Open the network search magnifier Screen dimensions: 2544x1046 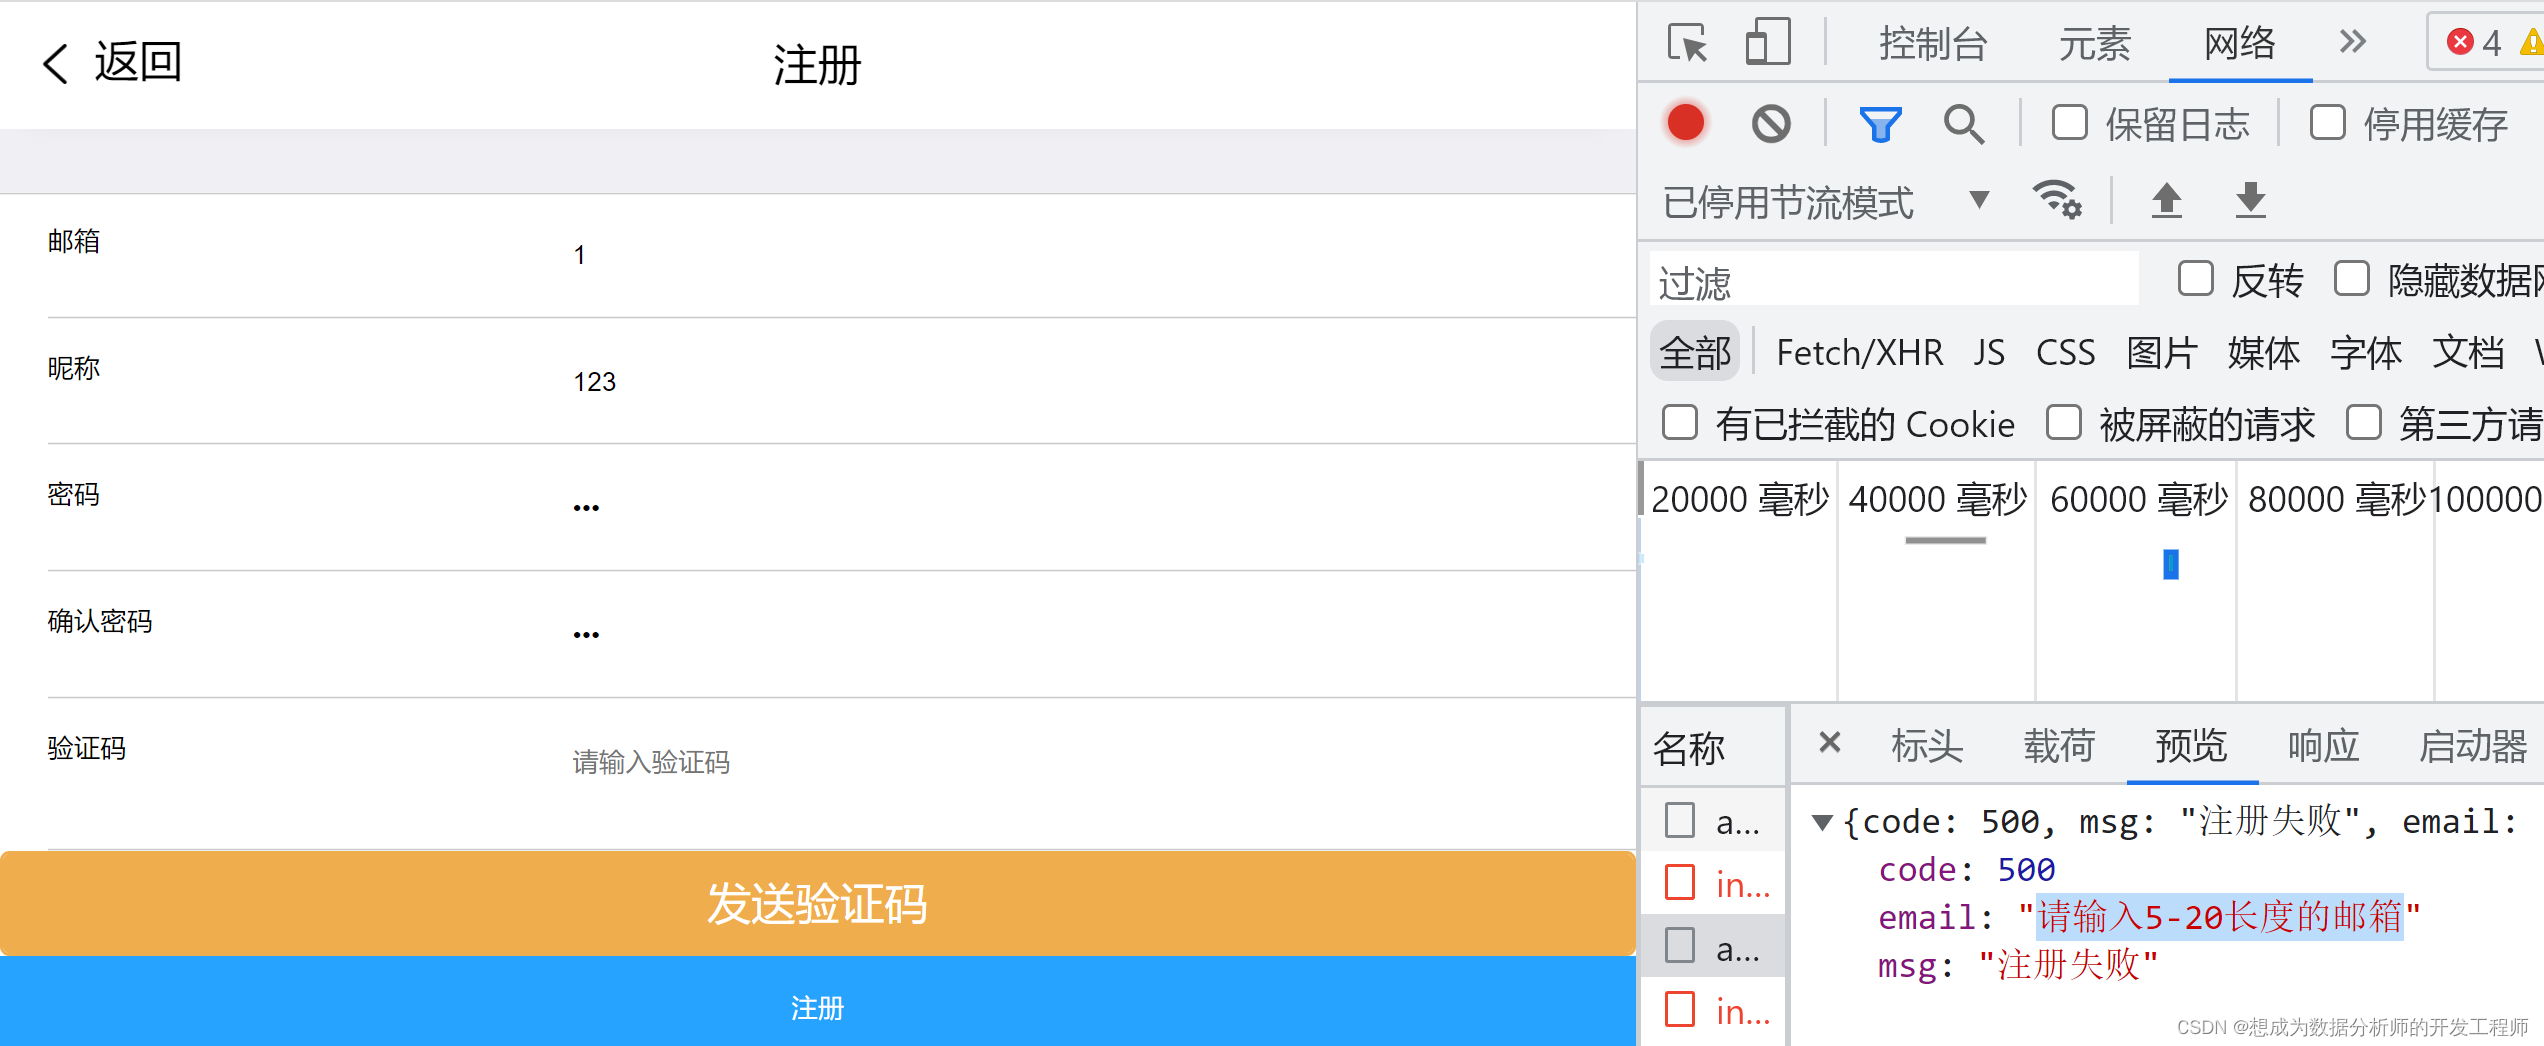[1964, 124]
